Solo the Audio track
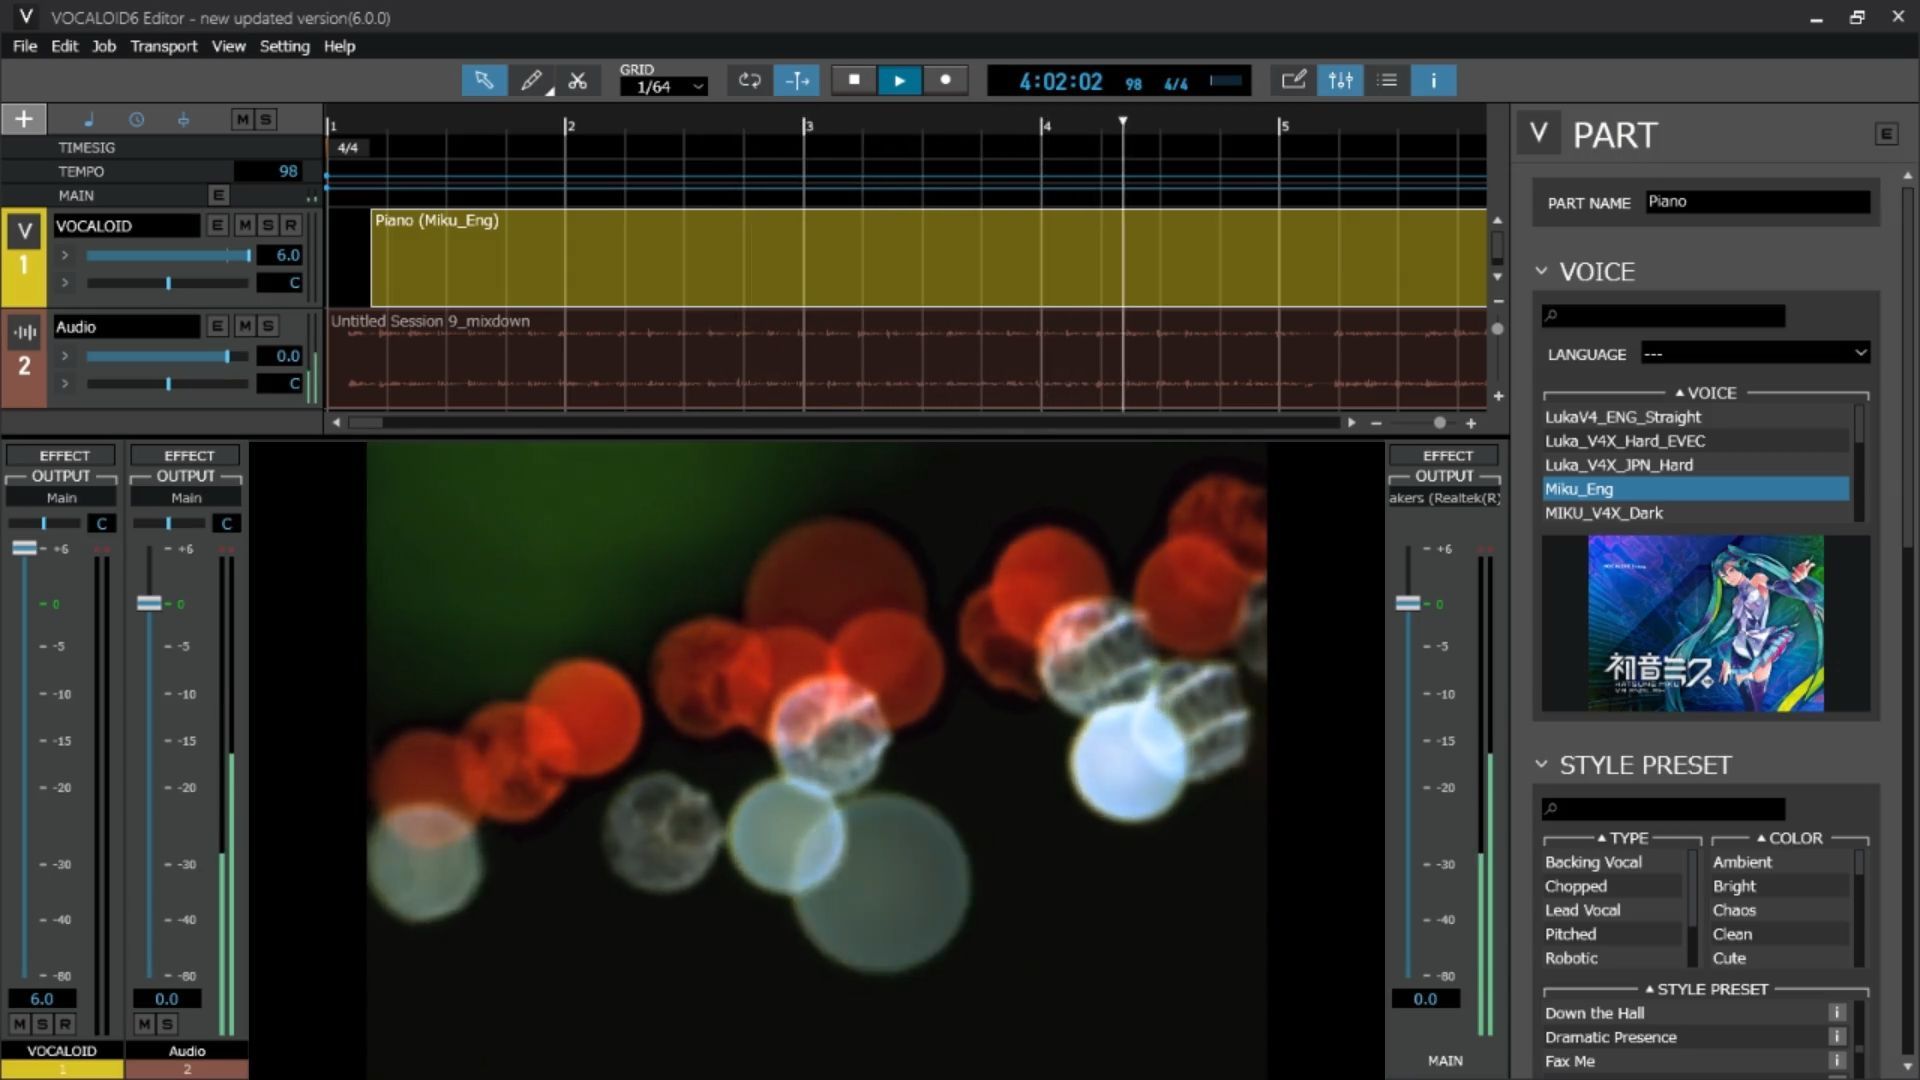Screen dimensions: 1920x1080 pyautogui.click(x=268, y=326)
